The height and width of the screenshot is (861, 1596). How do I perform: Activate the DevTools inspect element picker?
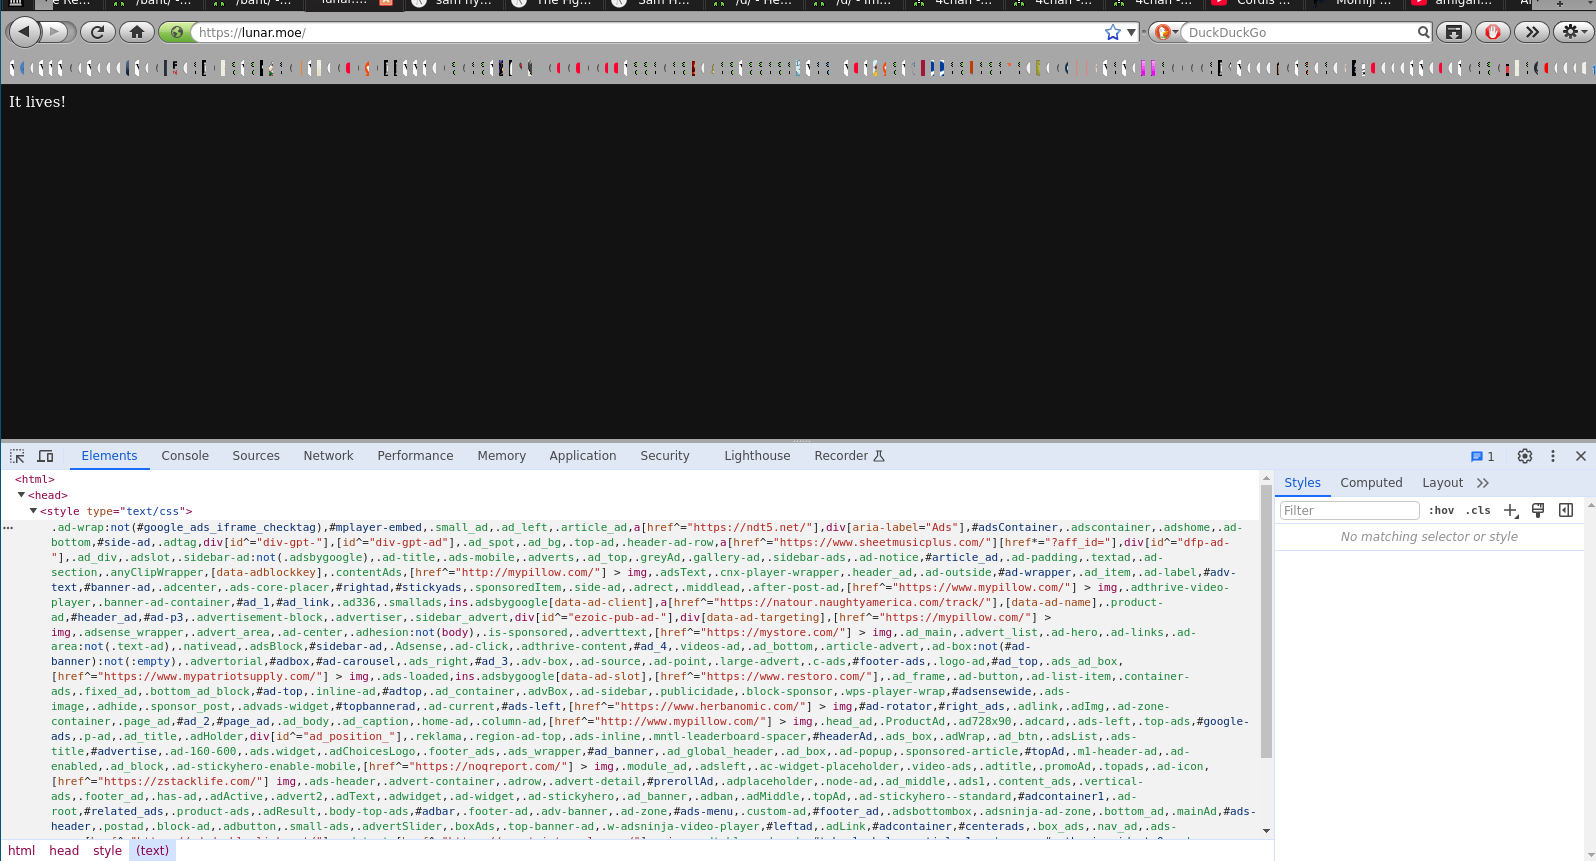17,456
